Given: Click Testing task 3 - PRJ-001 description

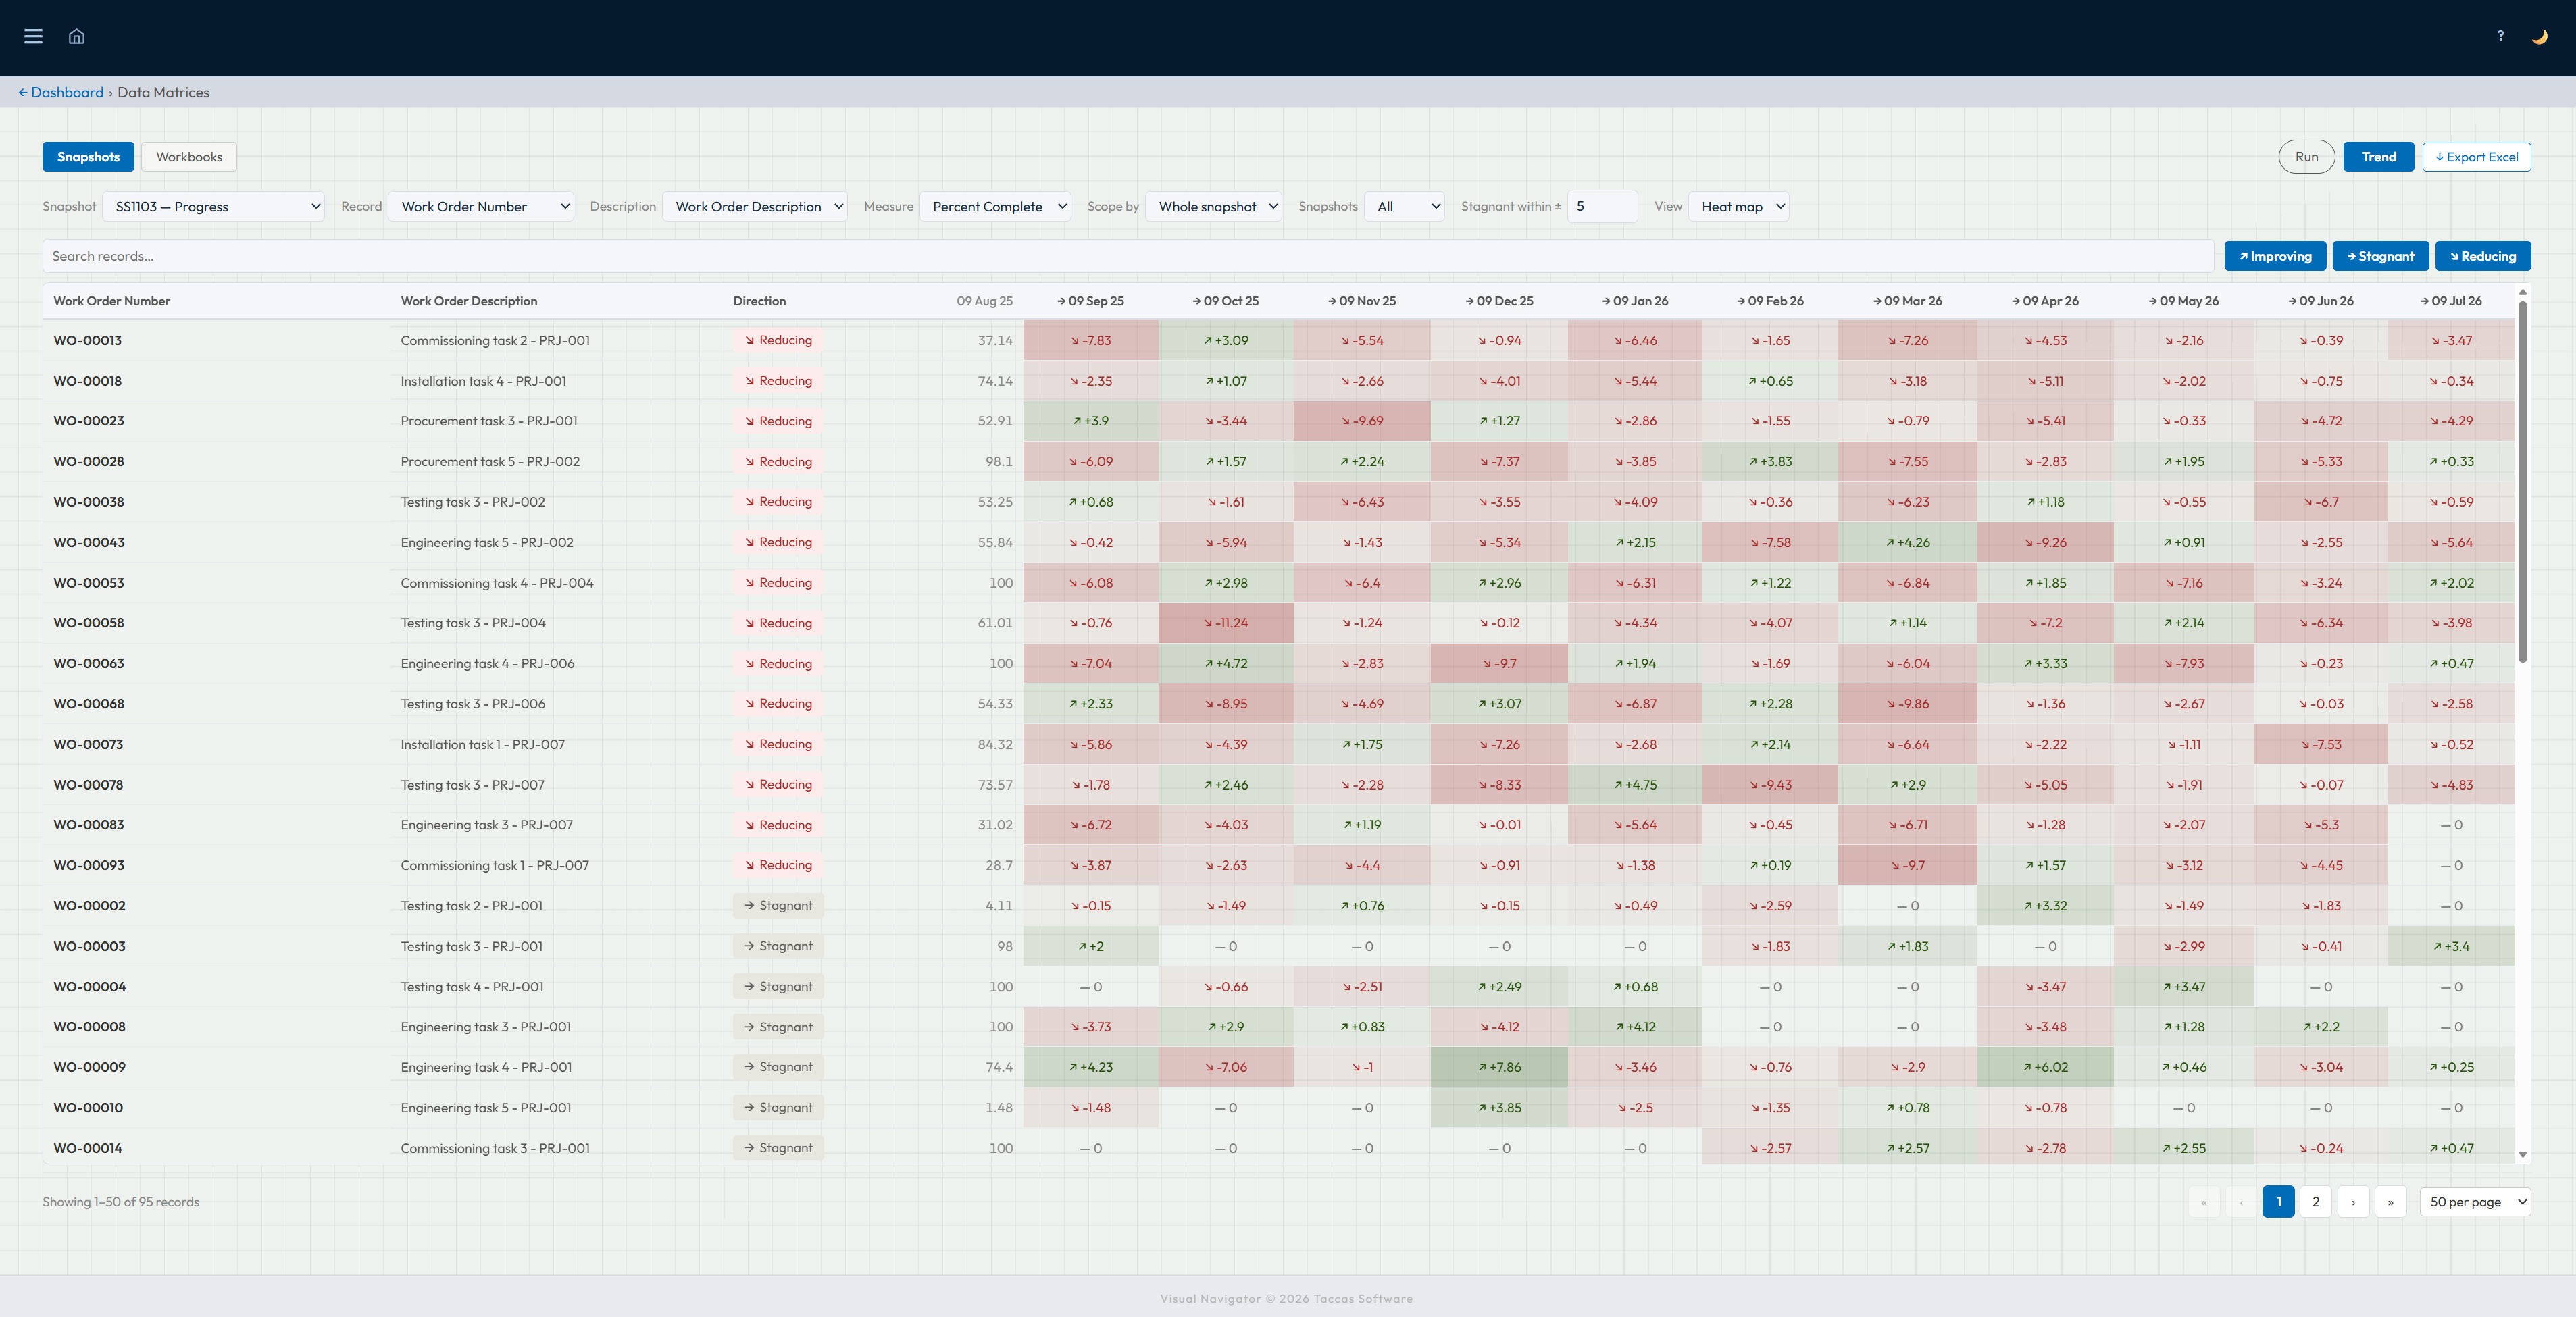Looking at the screenshot, I should (471, 946).
